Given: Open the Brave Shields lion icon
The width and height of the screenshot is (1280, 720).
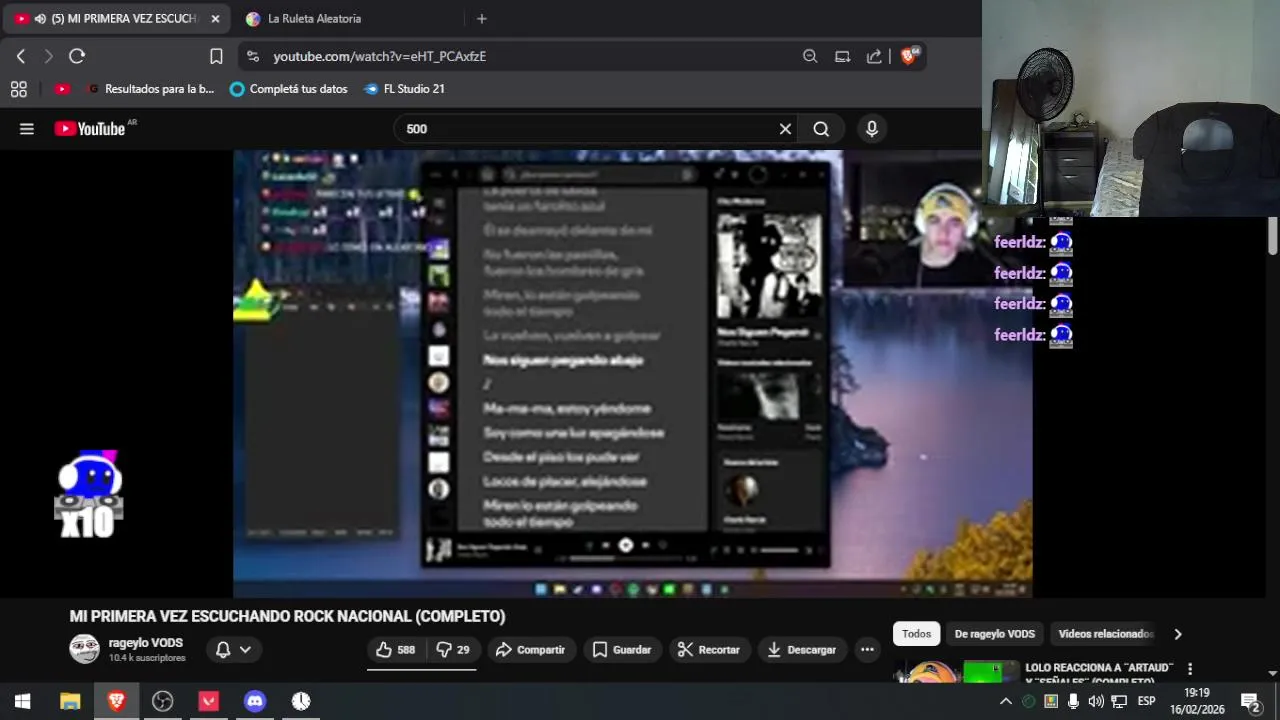Looking at the screenshot, I should point(909,56).
